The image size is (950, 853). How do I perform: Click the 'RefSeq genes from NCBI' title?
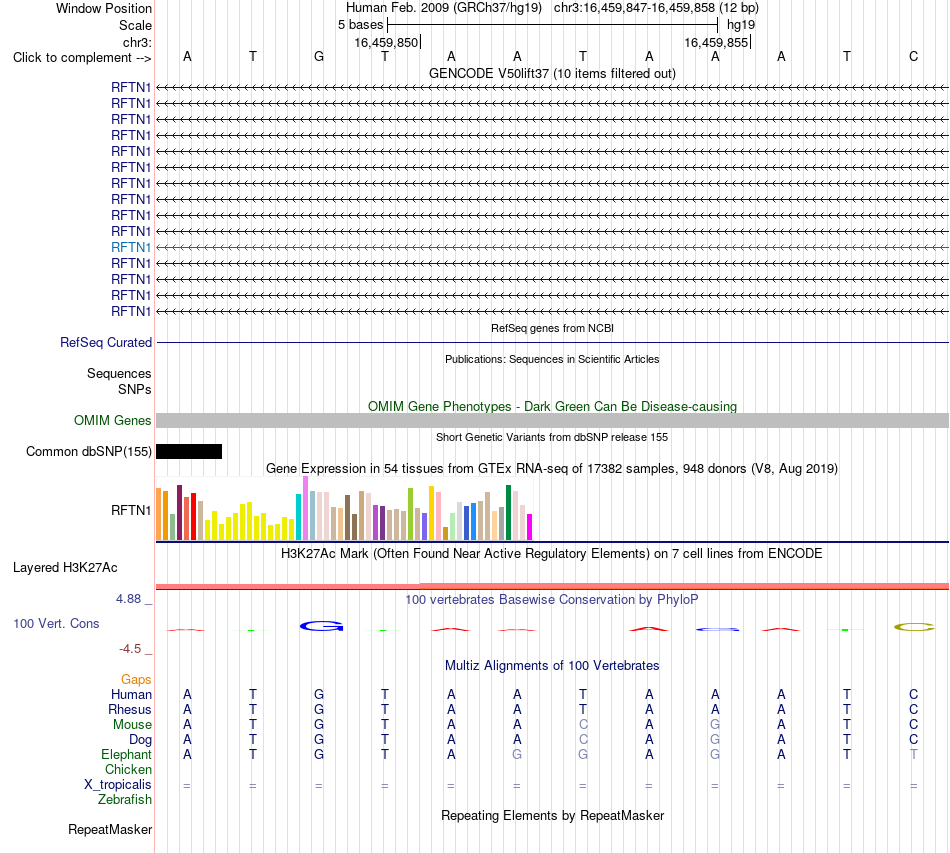(552, 328)
